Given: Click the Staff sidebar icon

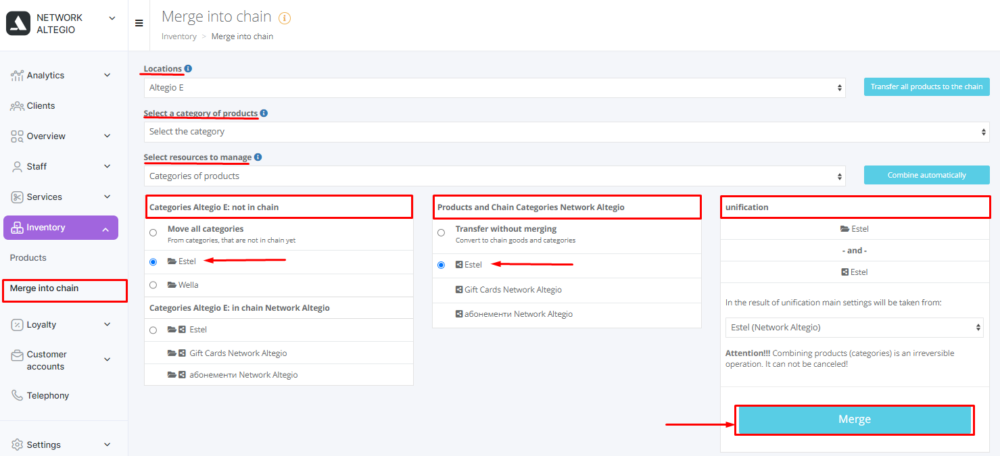Looking at the screenshot, I should (x=17, y=166).
